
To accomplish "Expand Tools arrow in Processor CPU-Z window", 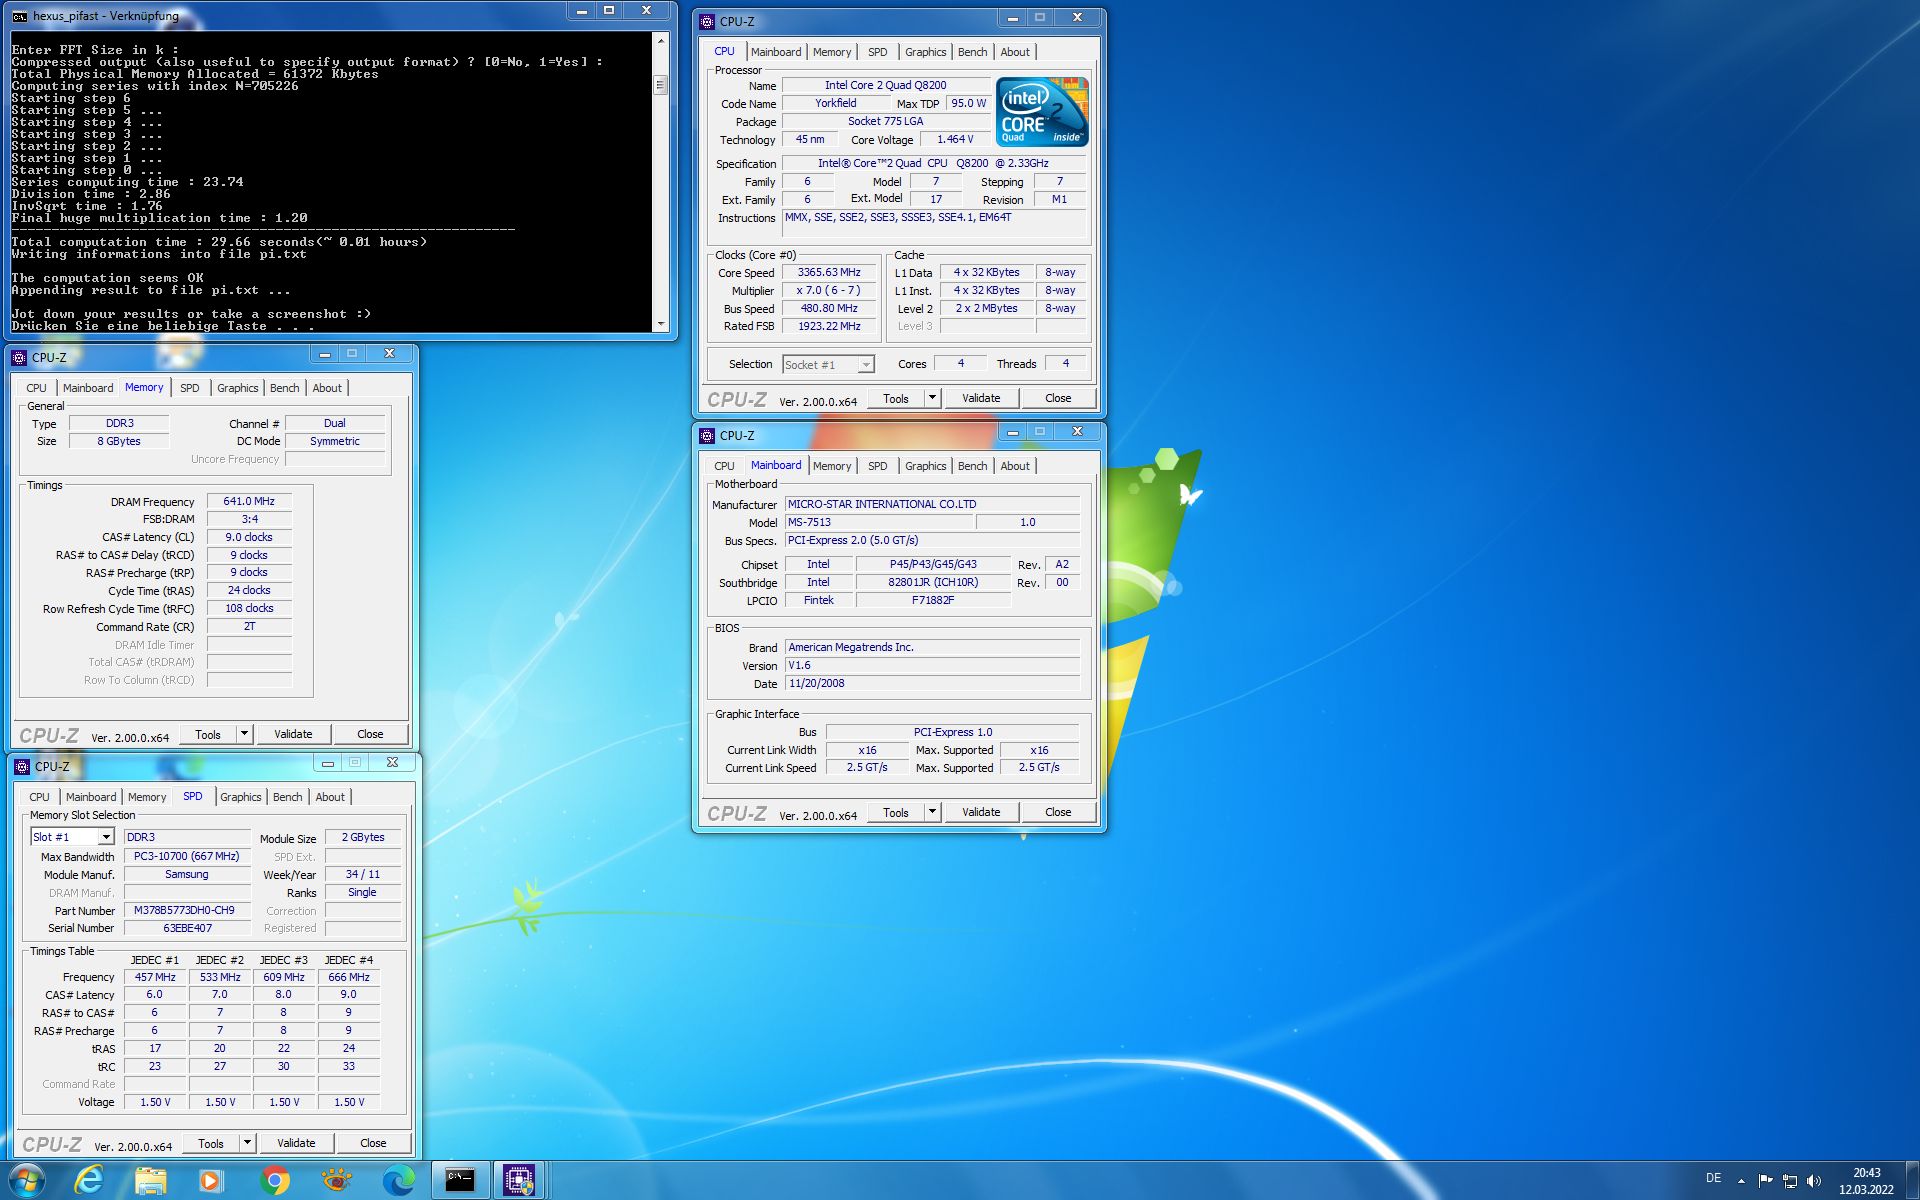I will pos(932,398).
